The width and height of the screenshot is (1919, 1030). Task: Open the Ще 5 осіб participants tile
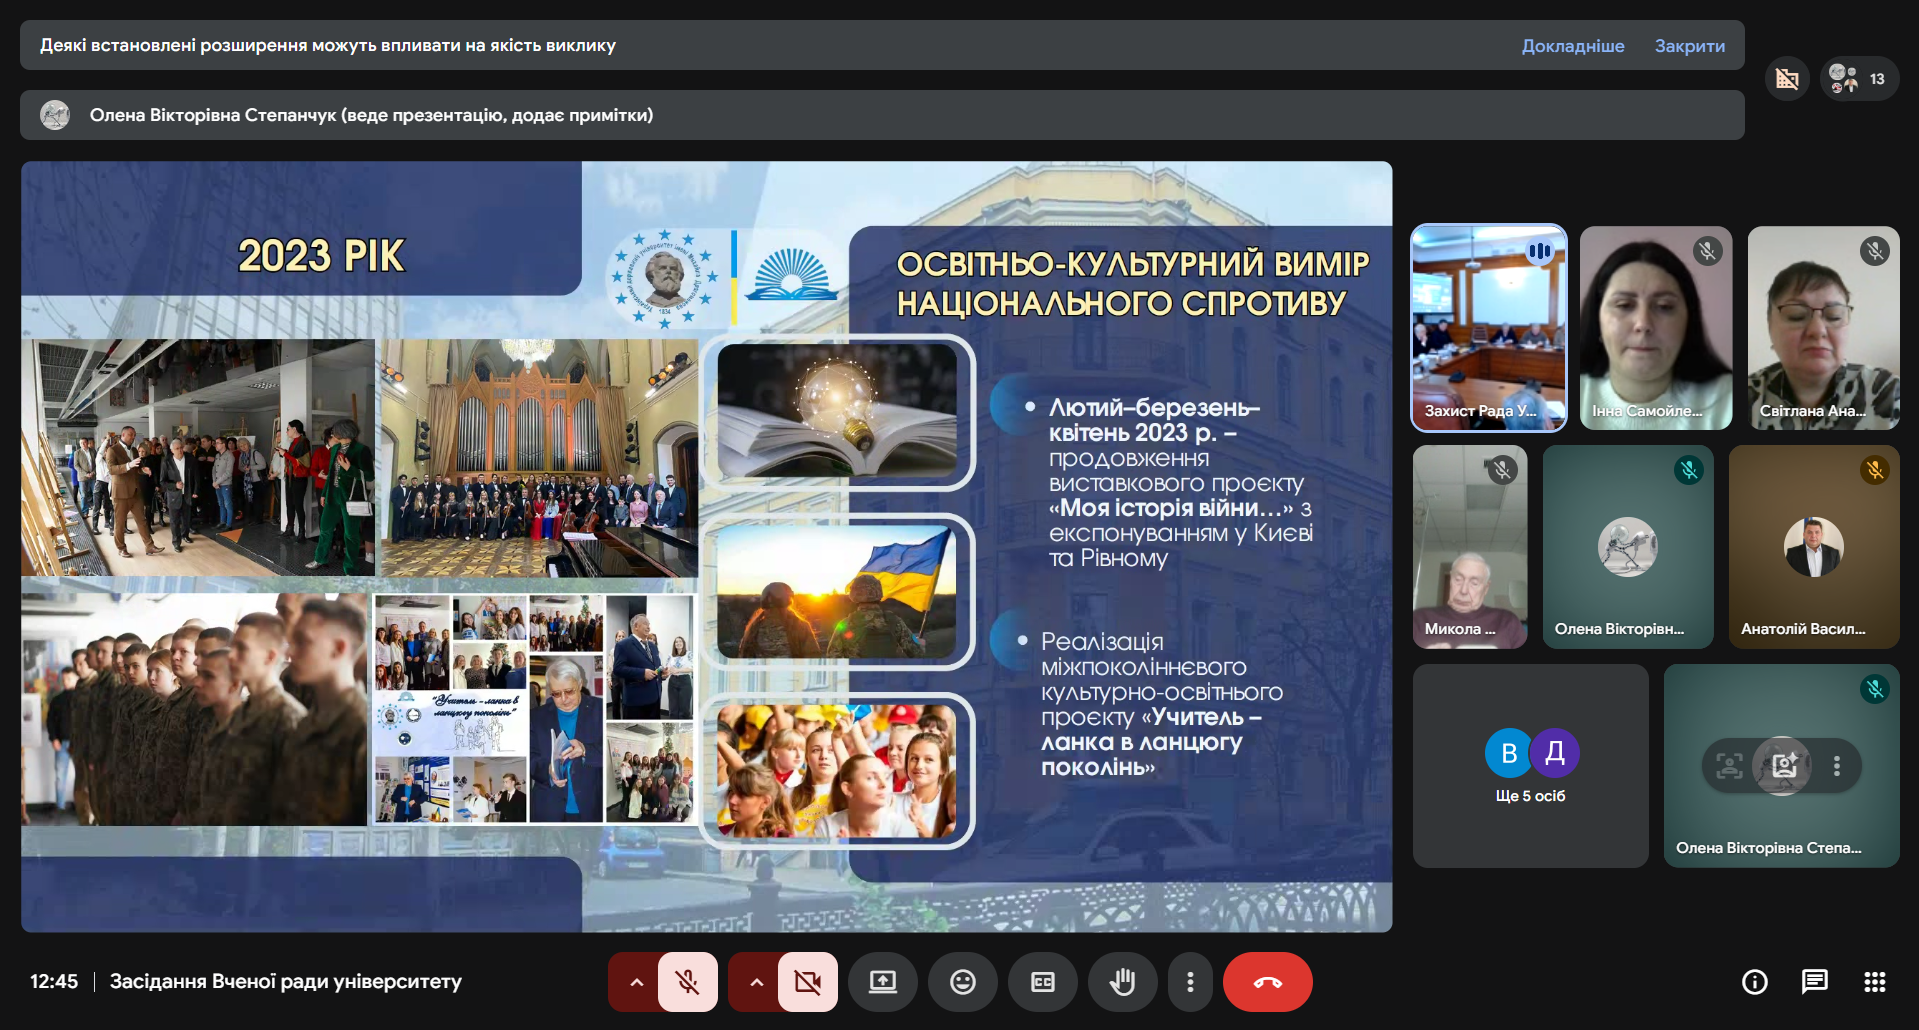[x=1530, y=765]
